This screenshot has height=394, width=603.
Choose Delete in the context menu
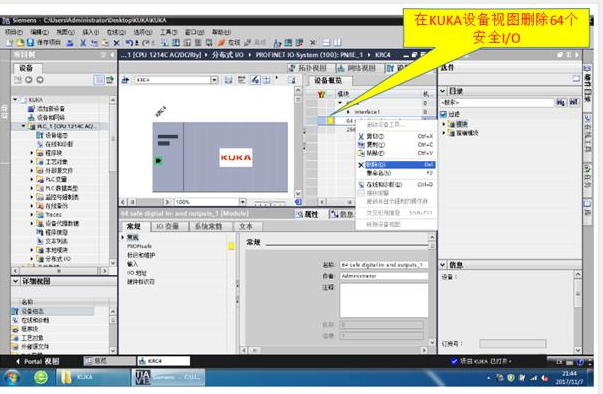pos(396,165)
